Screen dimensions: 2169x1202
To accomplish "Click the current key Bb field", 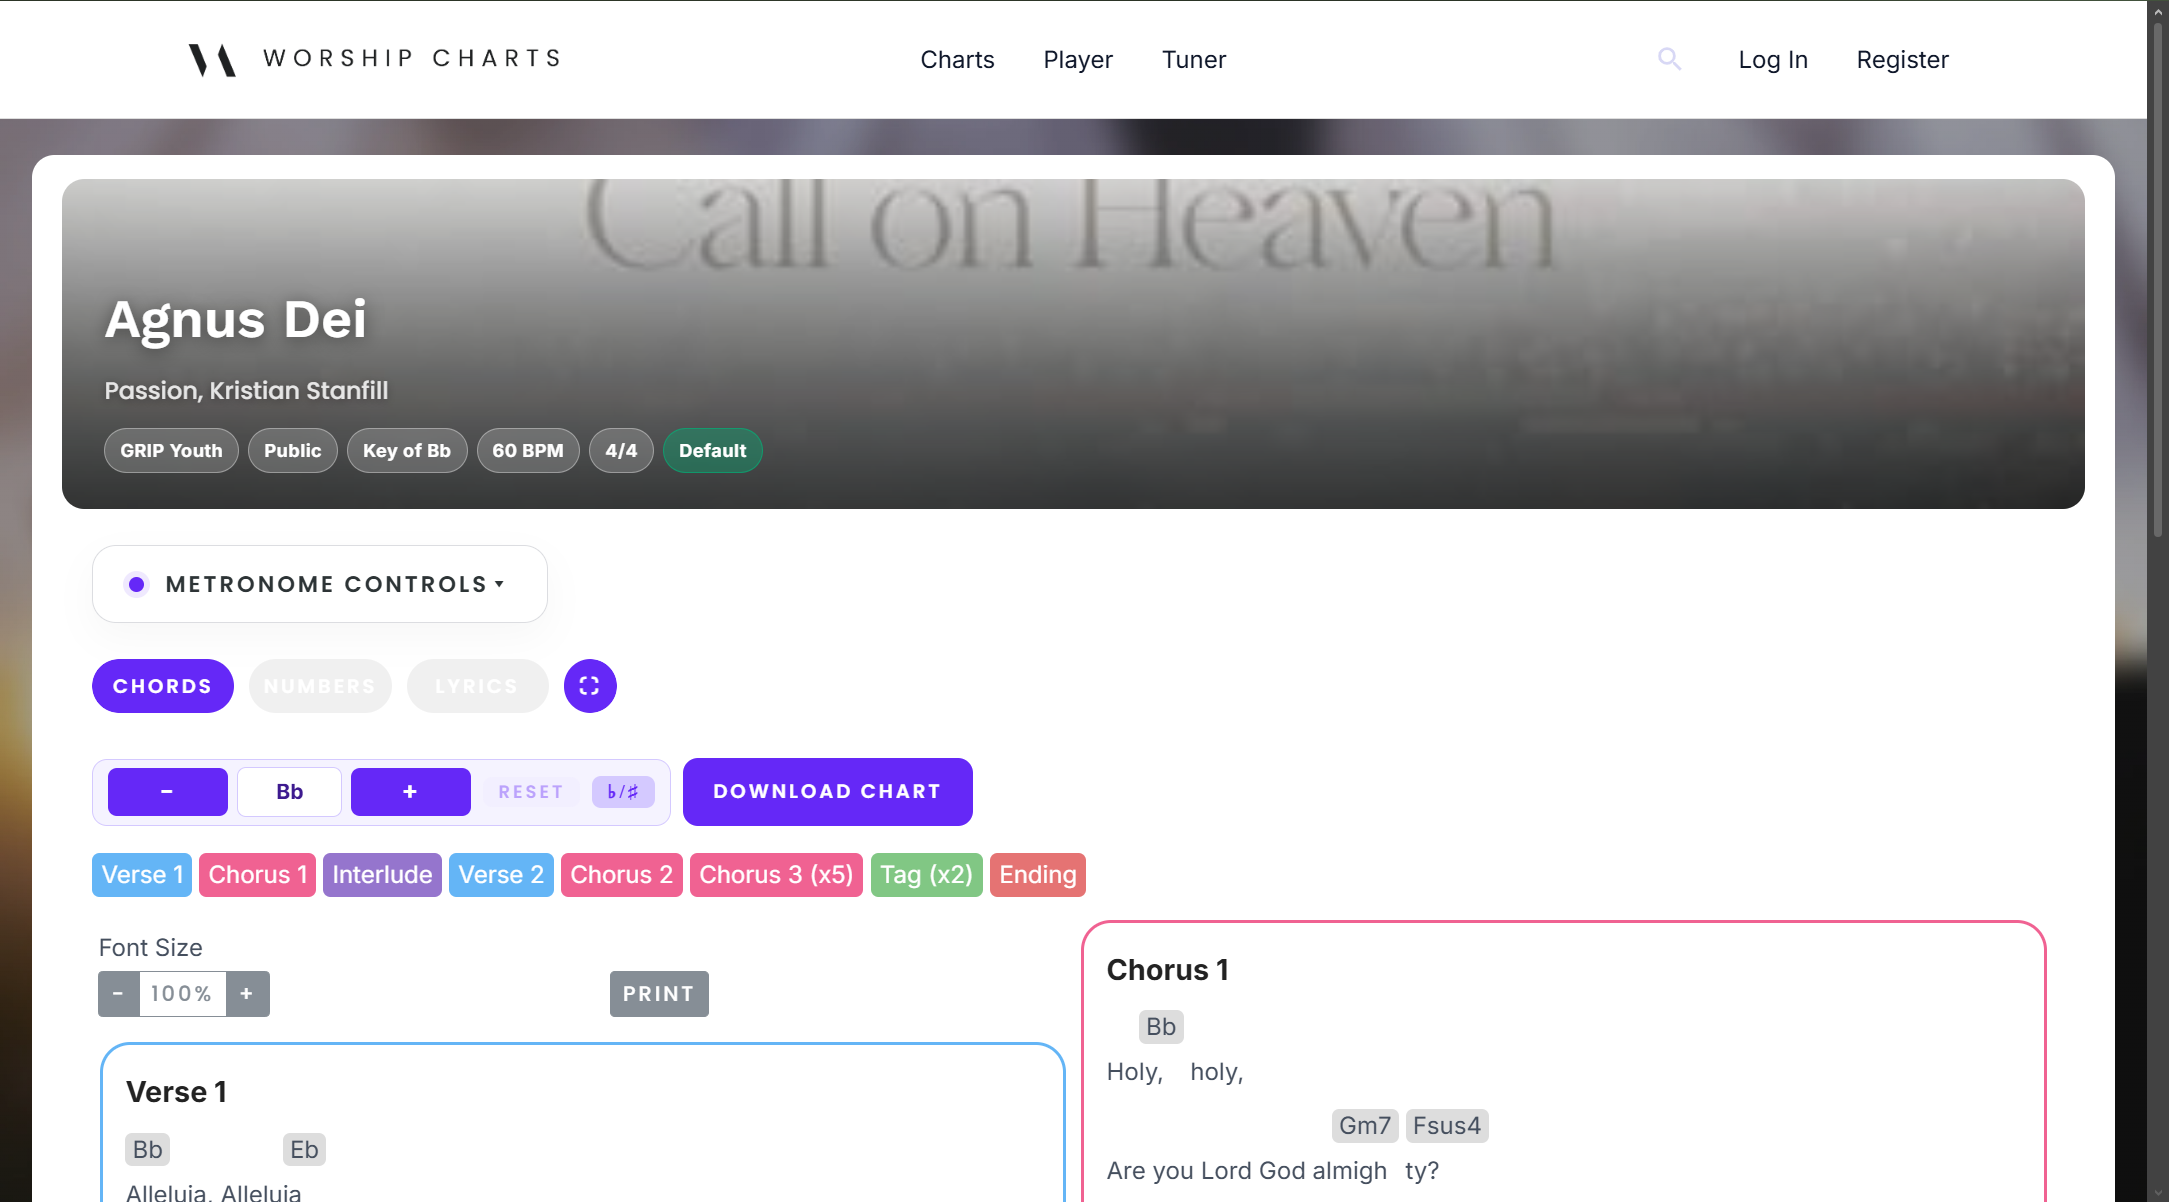I will (290, 792).
